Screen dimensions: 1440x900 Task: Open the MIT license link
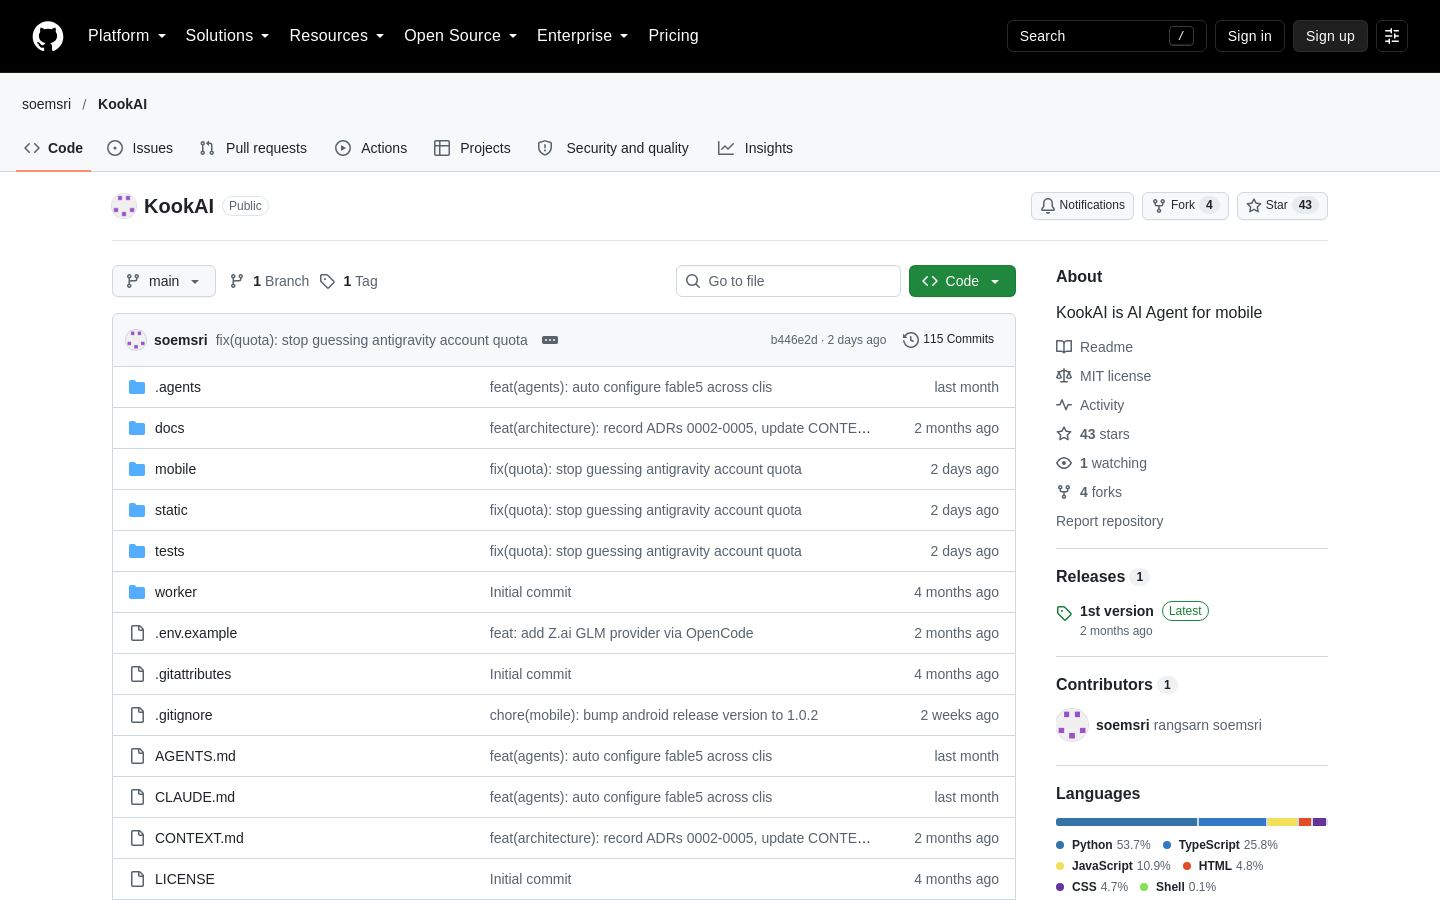click(1104, 376)
